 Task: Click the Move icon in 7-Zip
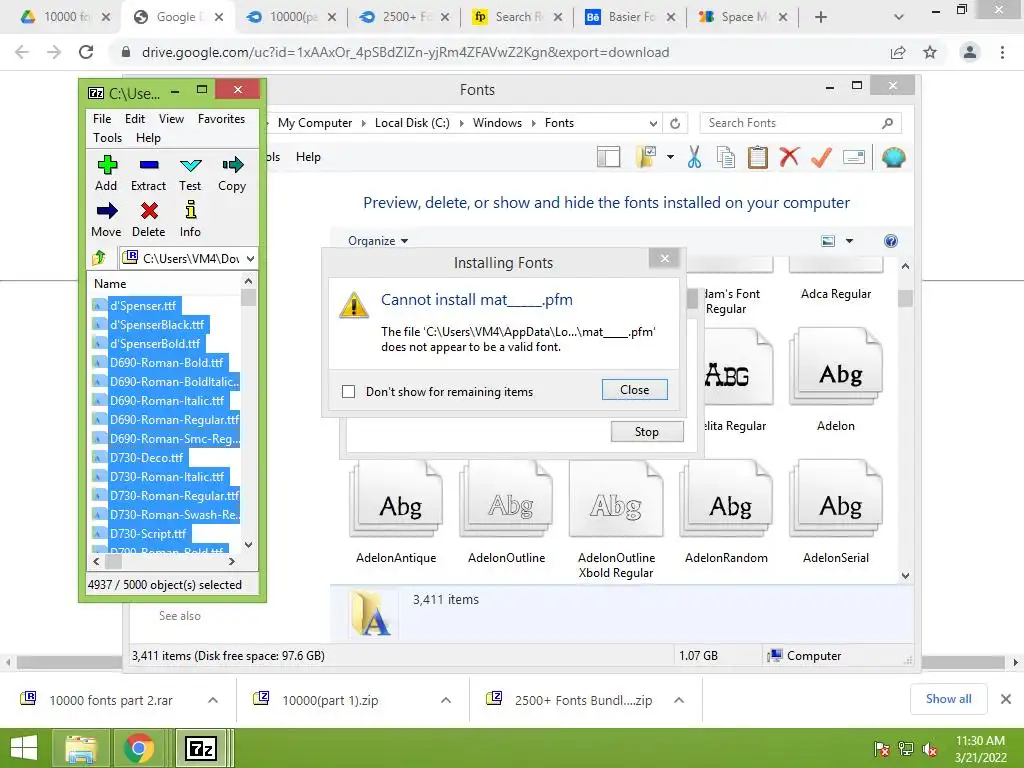107,210
